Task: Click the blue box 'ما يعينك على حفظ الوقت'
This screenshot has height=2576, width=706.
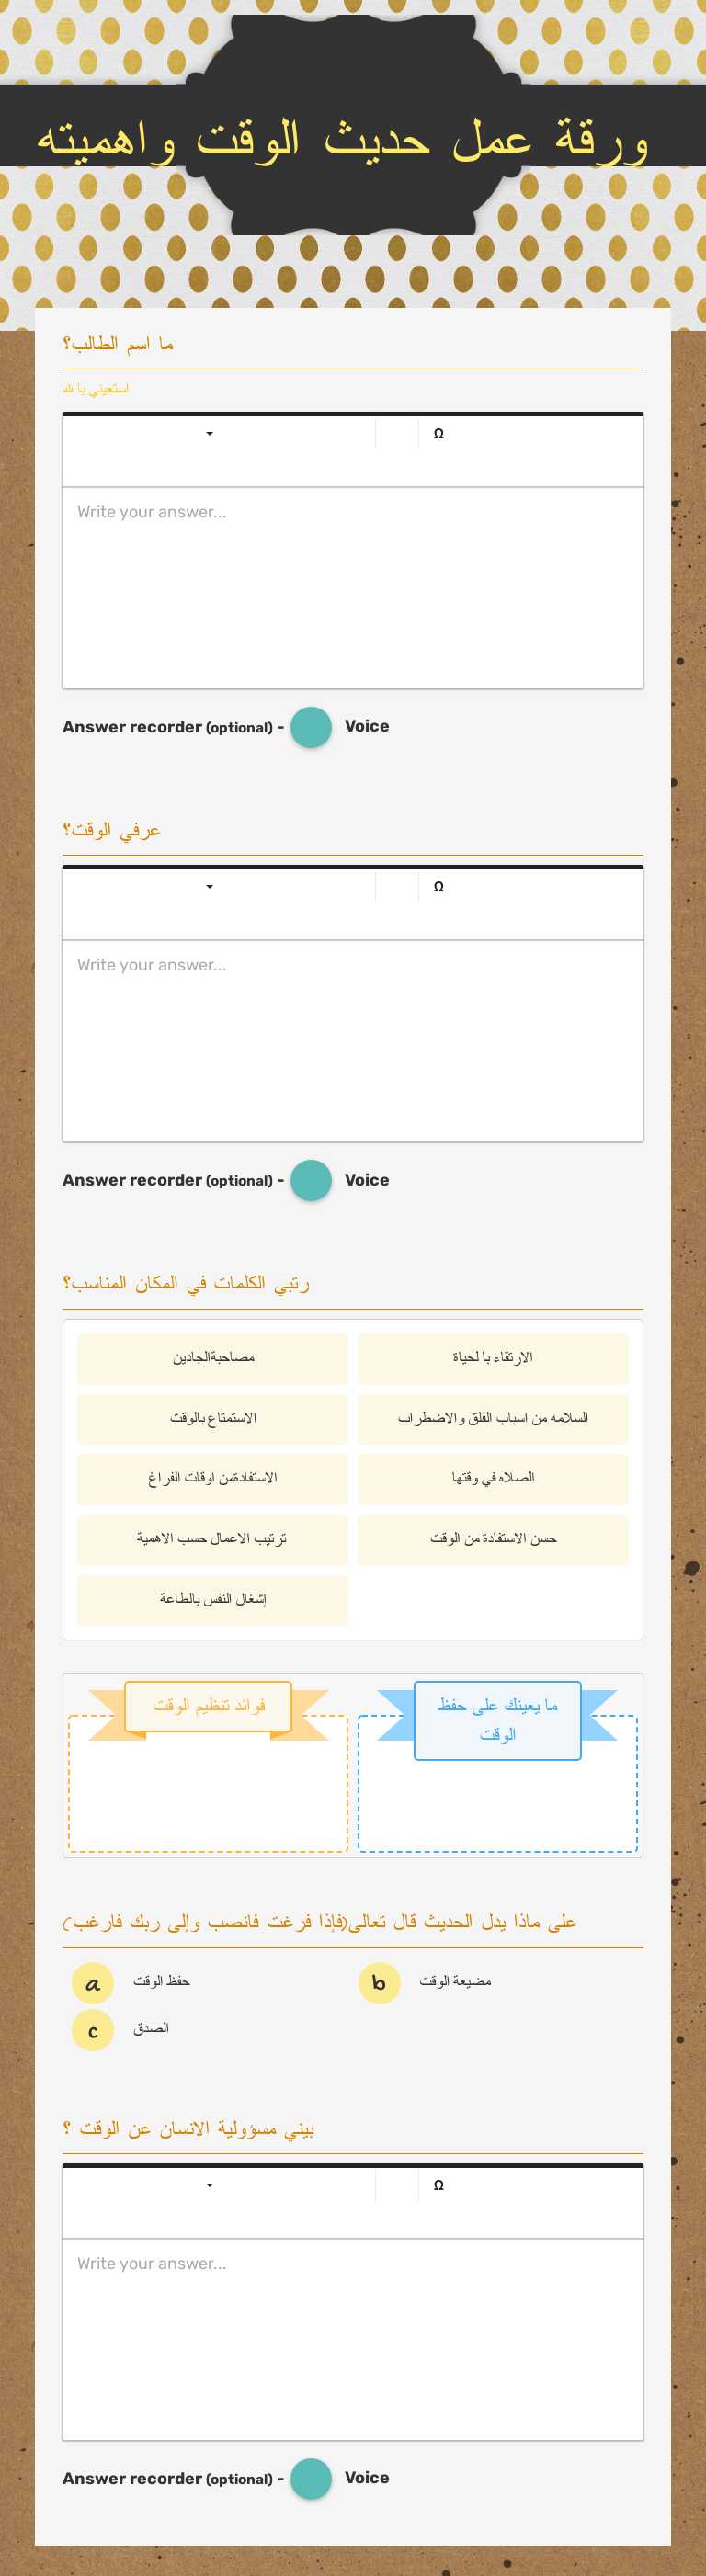Action: pyautogui.click(x=496, y=1714)
